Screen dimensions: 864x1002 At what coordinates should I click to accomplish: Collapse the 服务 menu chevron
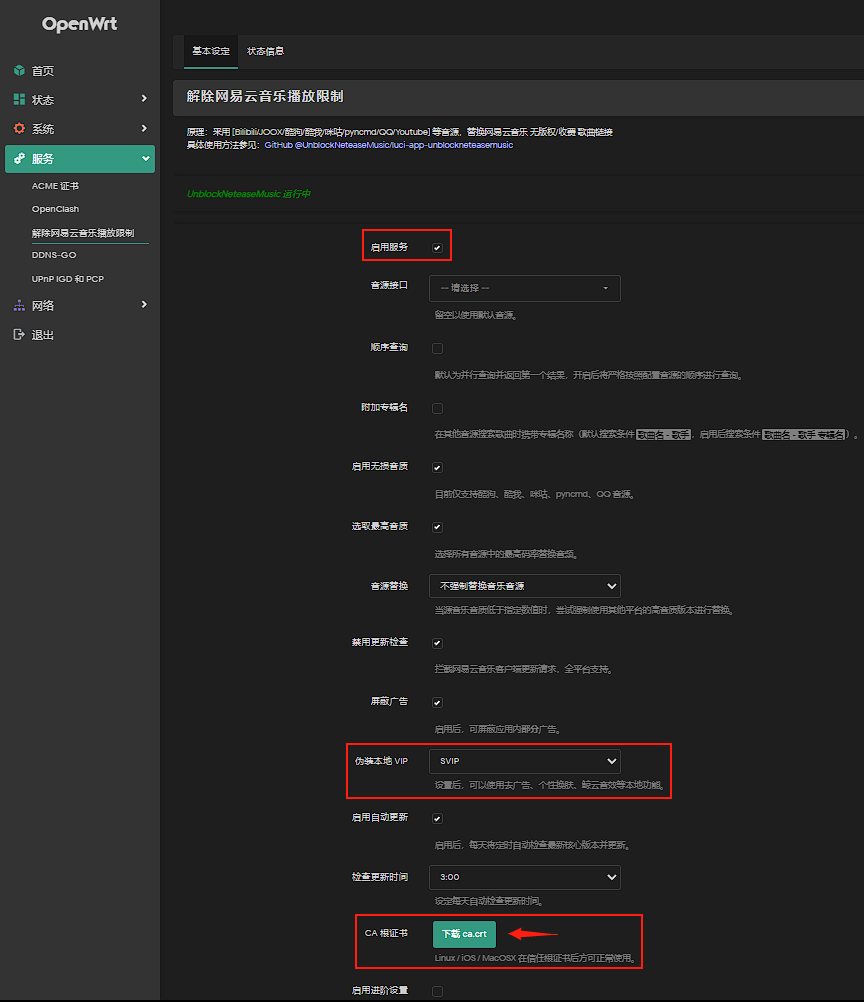click(146, 158)
